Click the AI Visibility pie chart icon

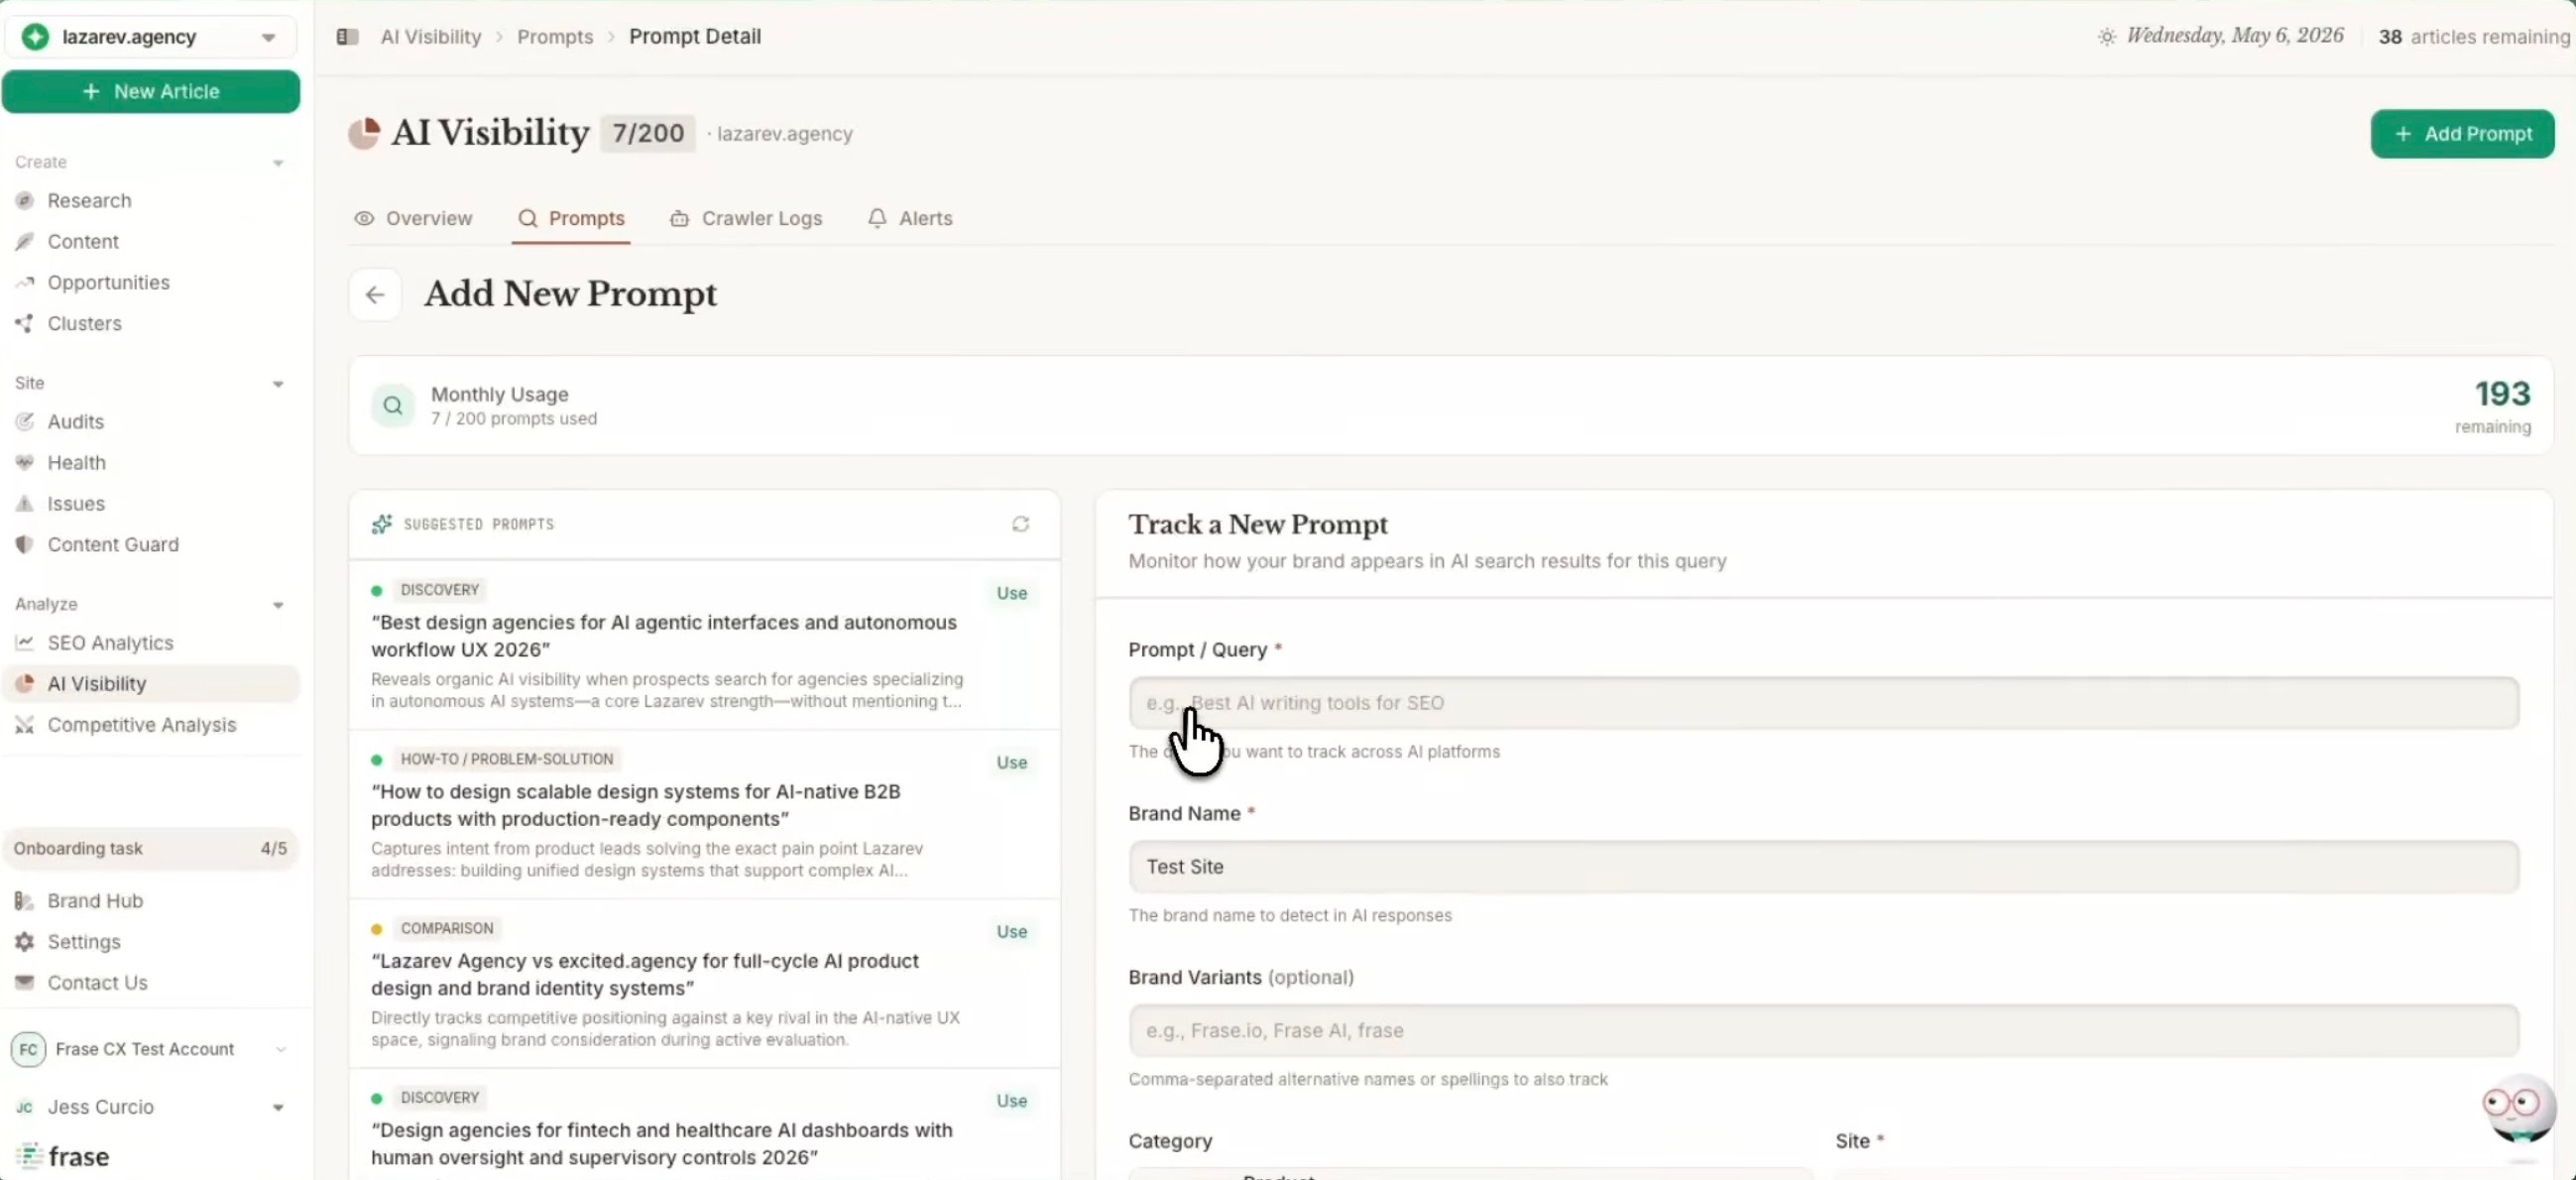point(364,134)
